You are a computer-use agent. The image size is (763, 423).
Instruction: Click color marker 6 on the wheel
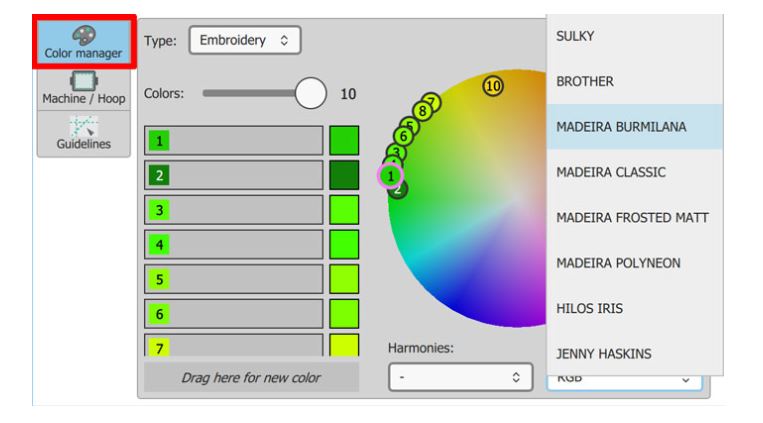[404, 135]
